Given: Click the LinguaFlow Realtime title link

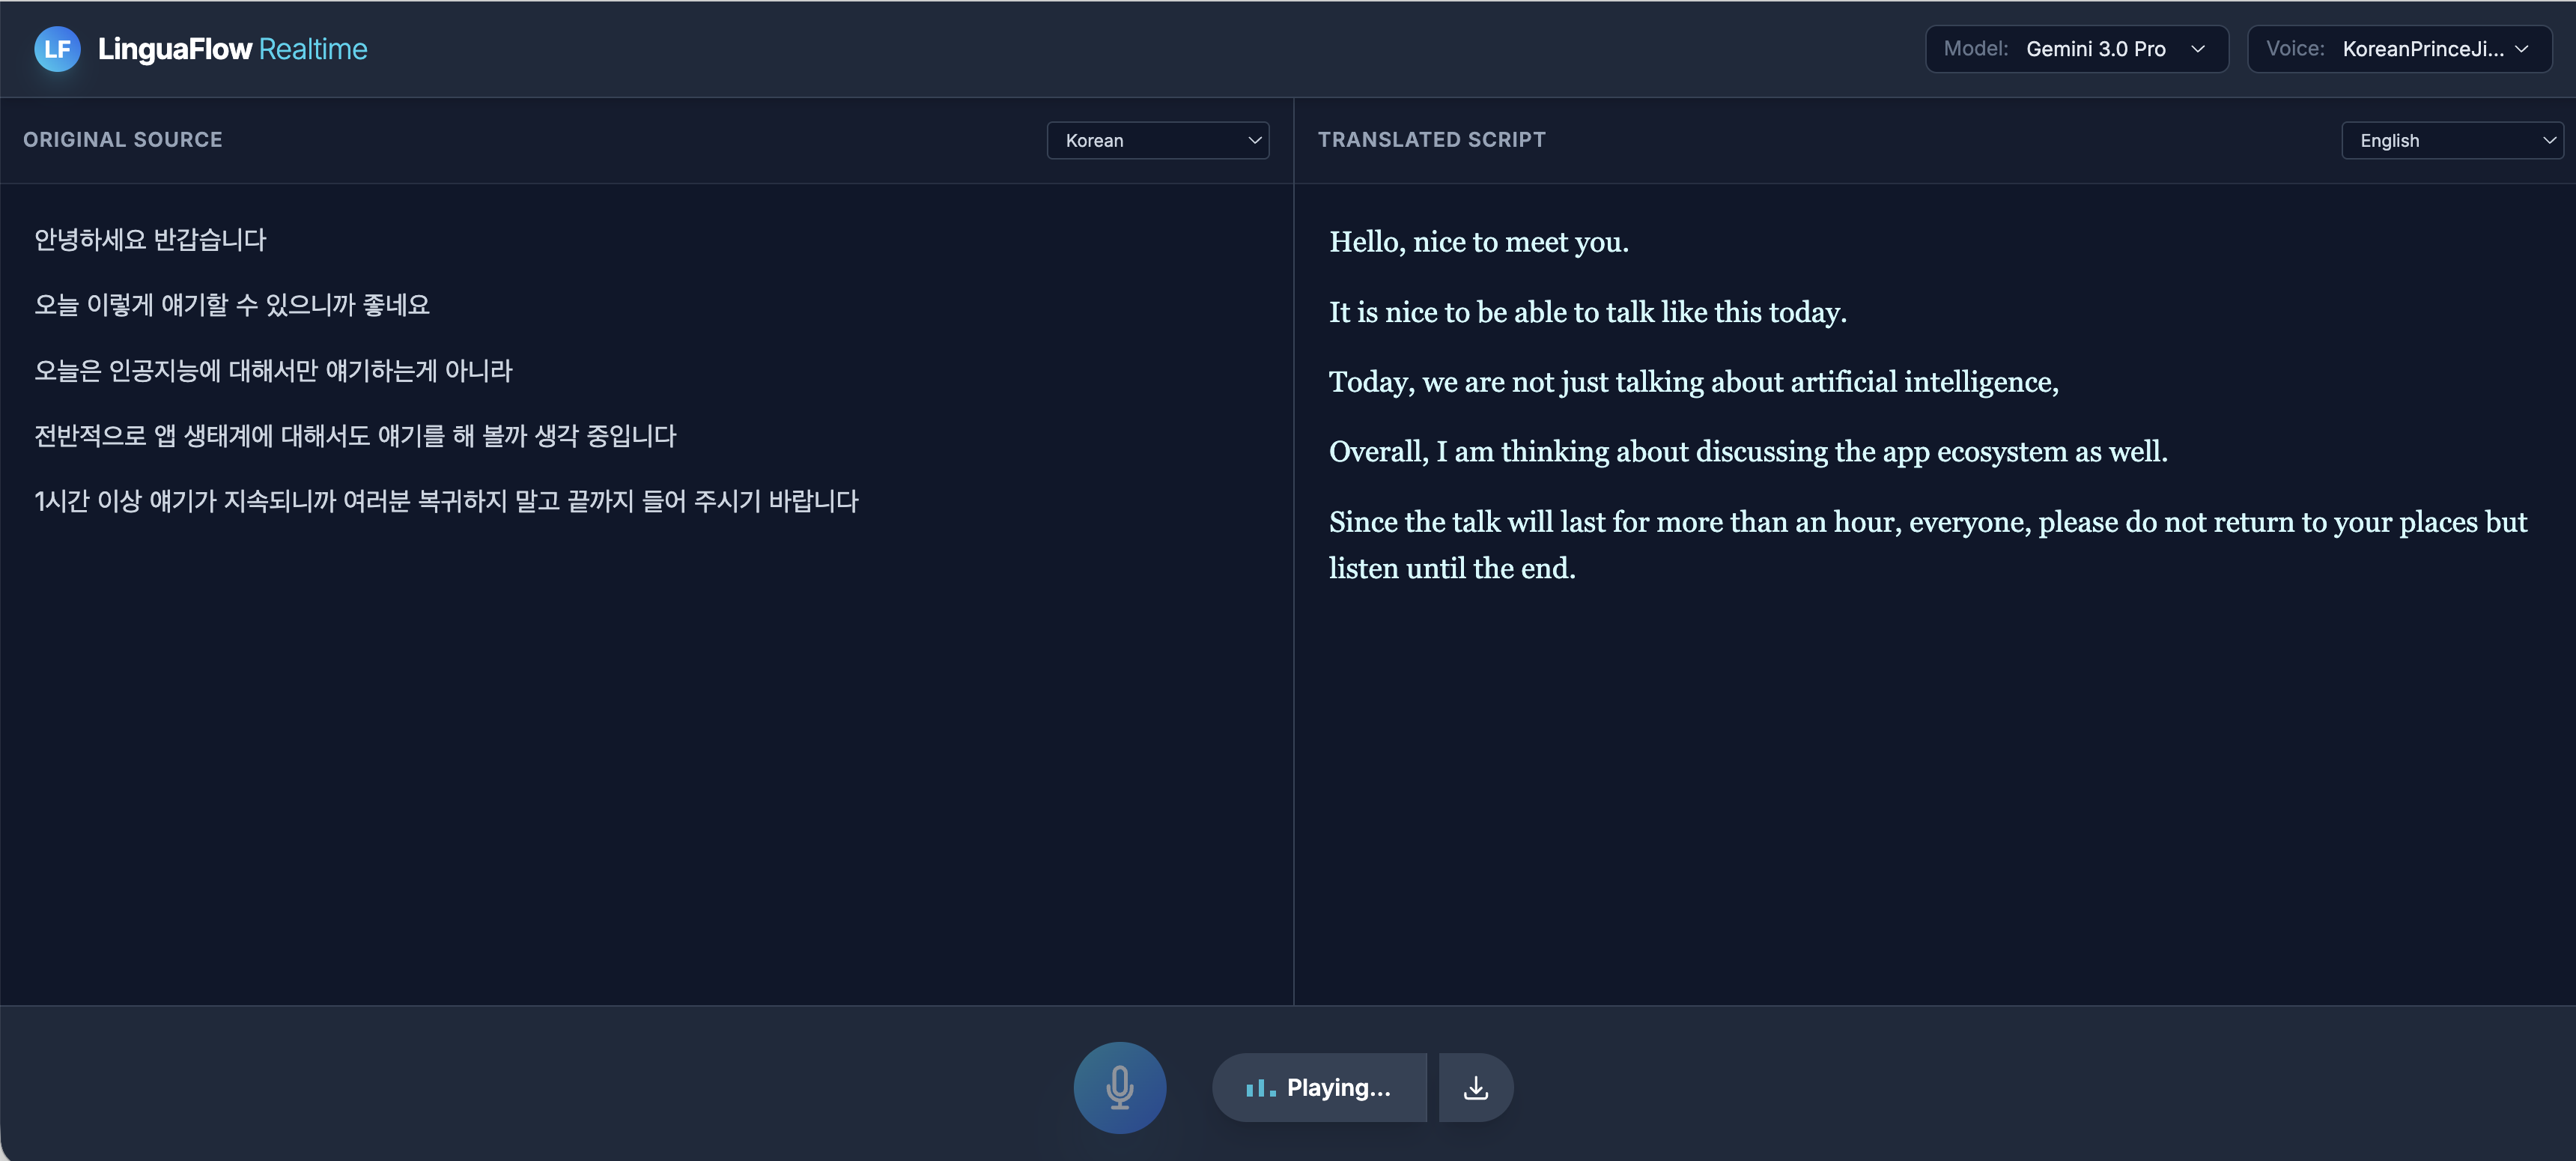Looking at the screenshot, I should click(x=232, y=48).
